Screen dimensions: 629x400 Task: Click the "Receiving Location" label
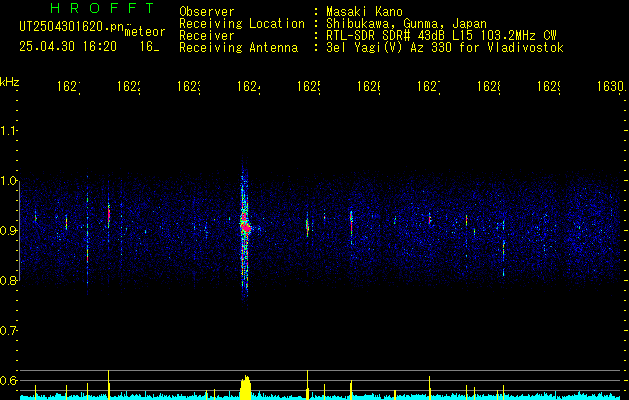[242, 24]
